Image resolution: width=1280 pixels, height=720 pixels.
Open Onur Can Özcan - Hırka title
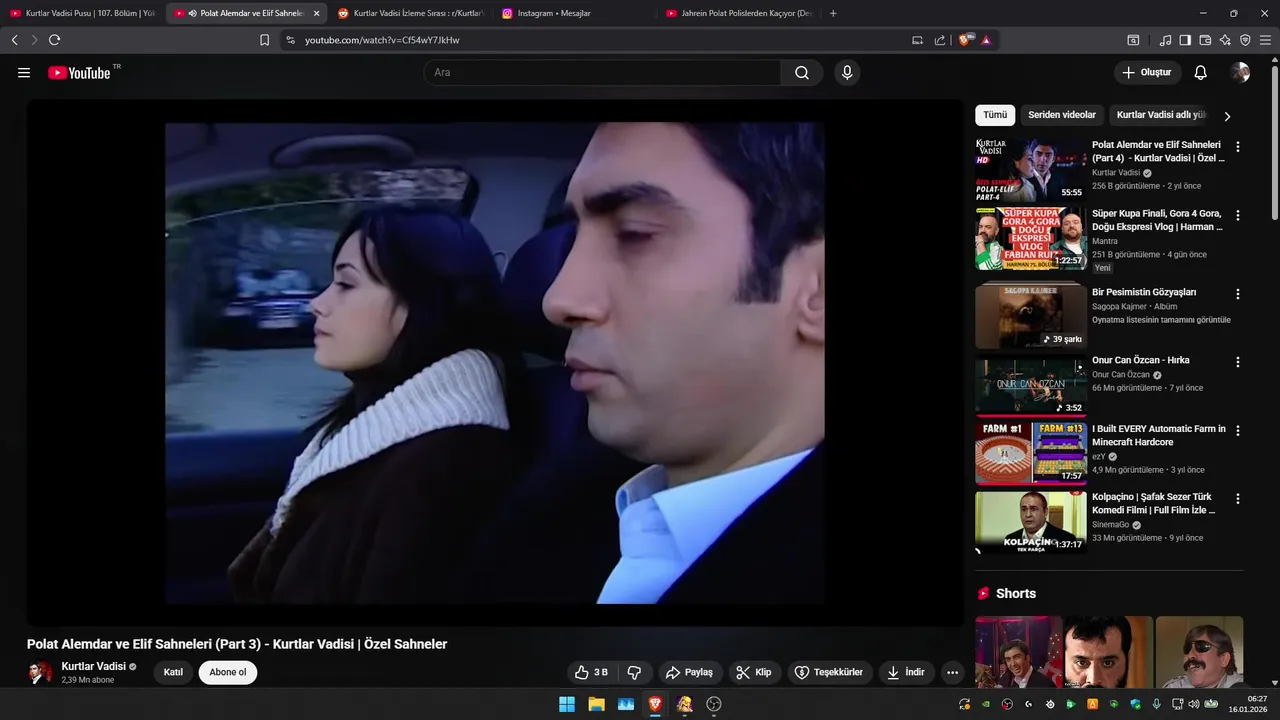tap(1140, 360)
